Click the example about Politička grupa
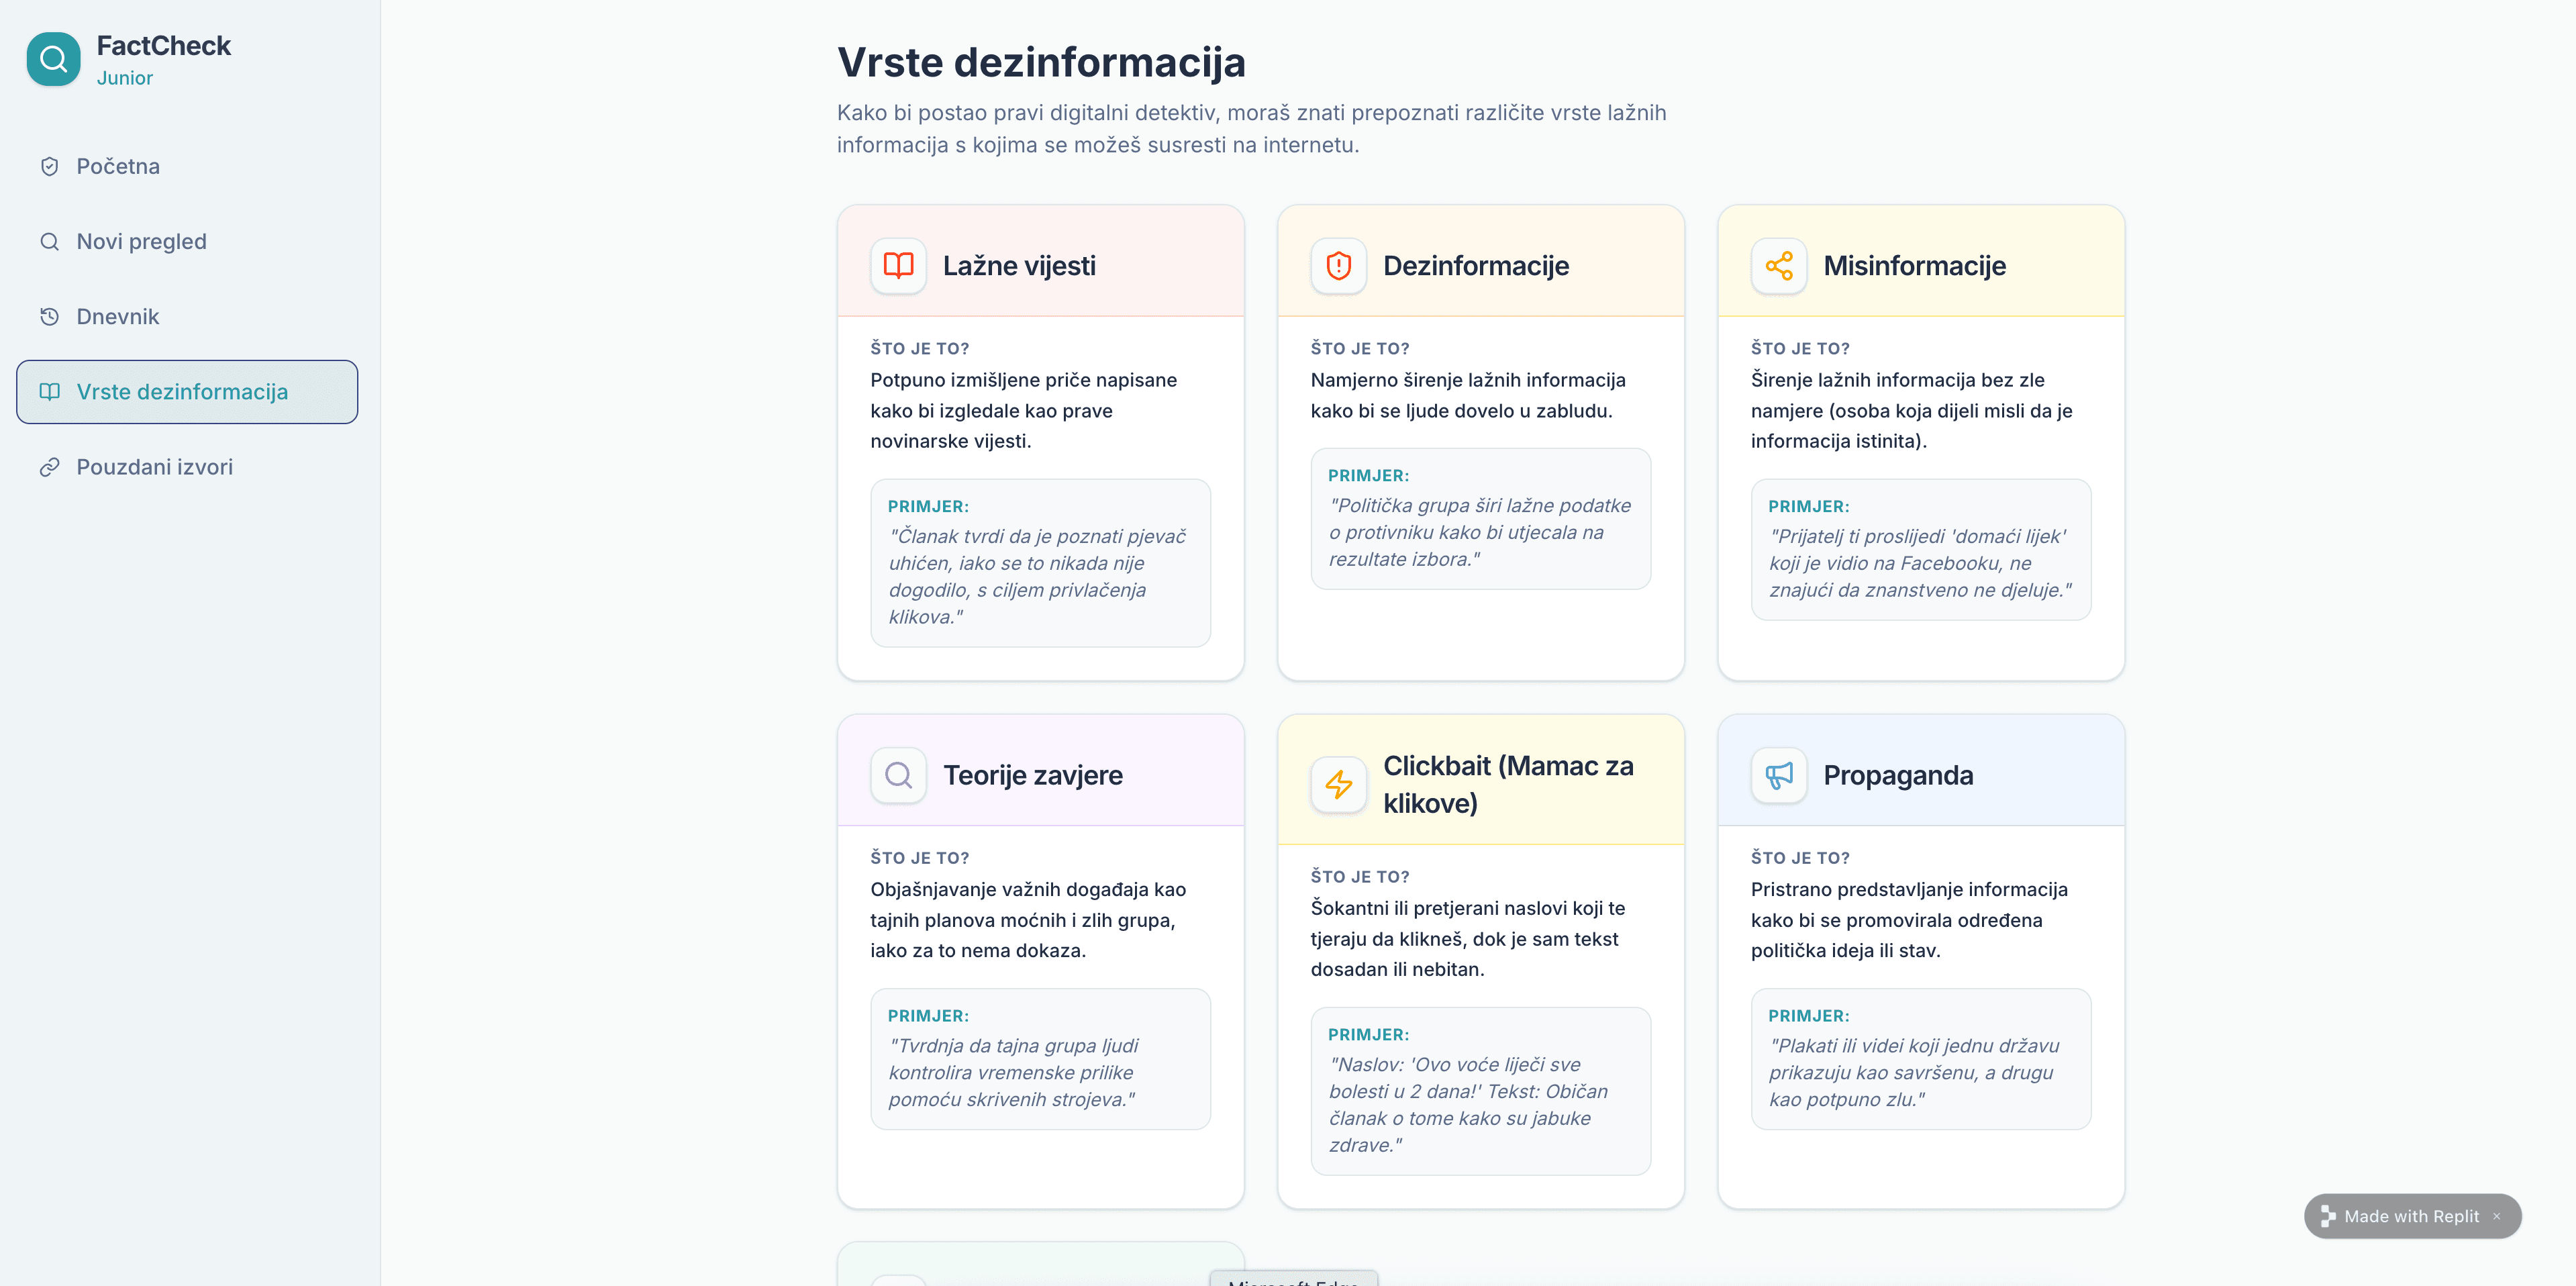The height and width of the screenshot is (1286, 2576). coord(1480,533)
